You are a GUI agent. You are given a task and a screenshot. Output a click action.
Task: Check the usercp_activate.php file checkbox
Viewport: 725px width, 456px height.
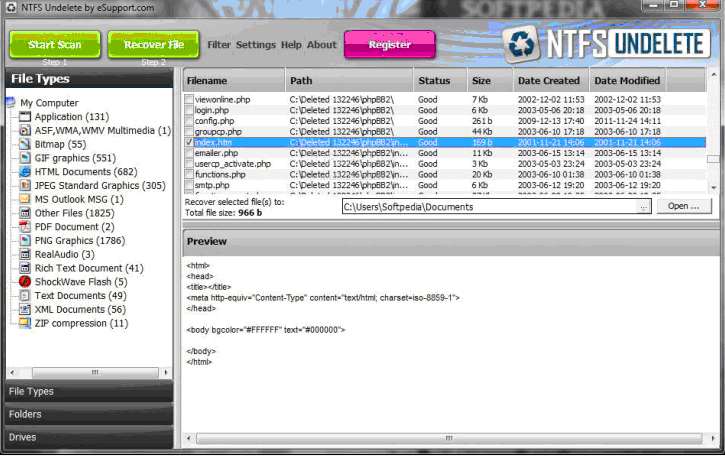[189, 163]
